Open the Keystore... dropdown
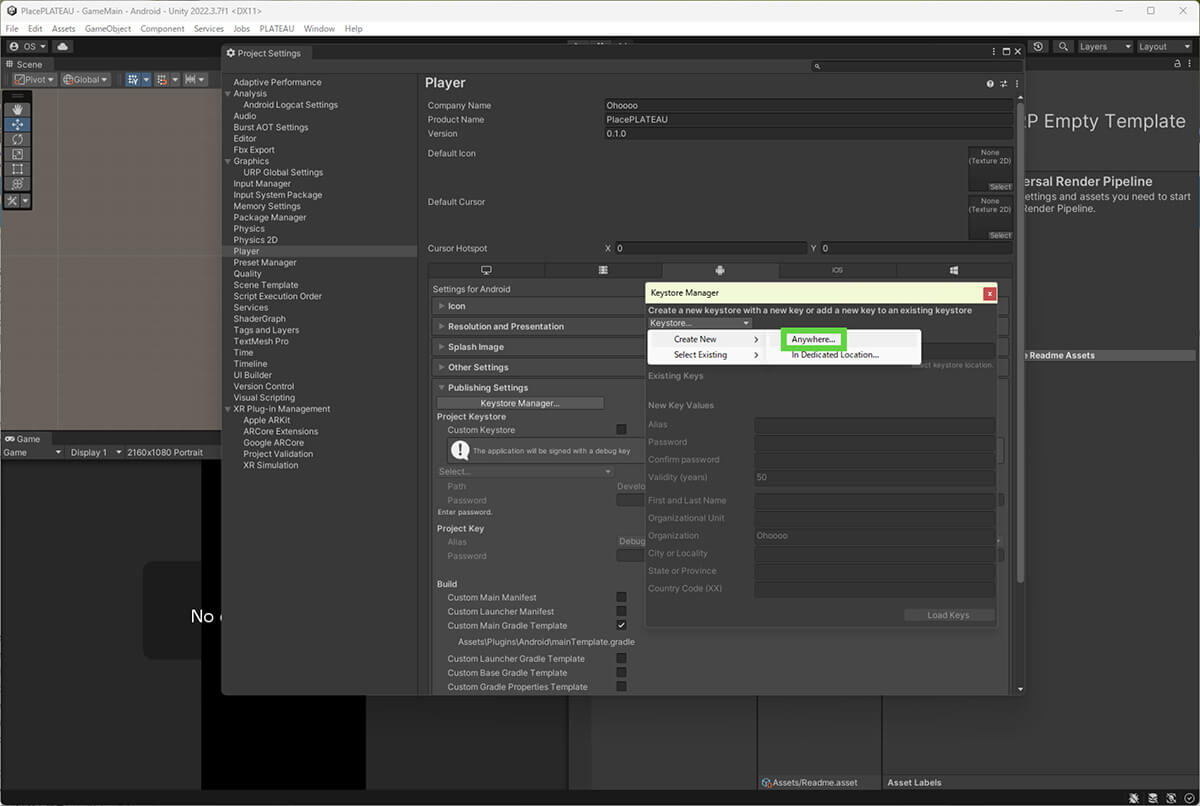The image size is (1200, 806). click(x=699, y=323)
